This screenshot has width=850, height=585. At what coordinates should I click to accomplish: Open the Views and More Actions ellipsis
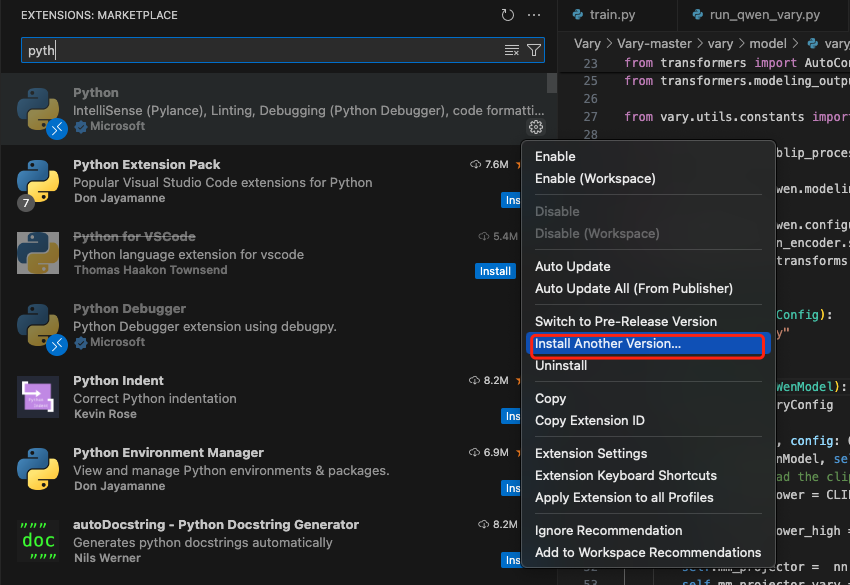pyautogui.click(x=534, y=16)
